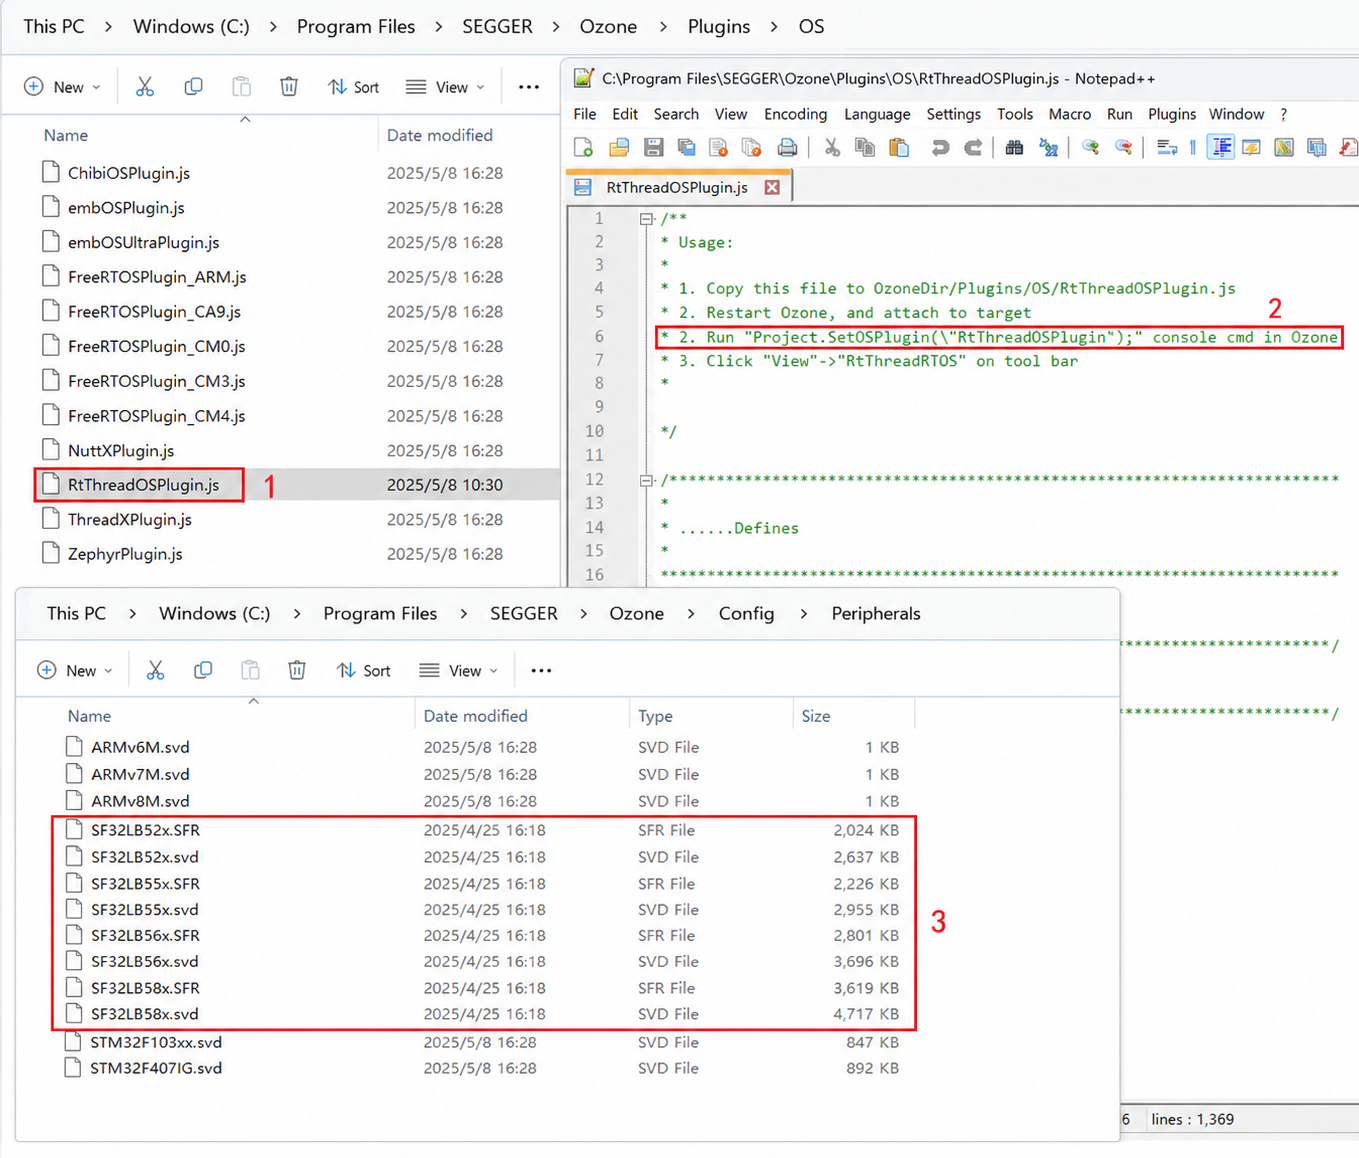Click the Close All icon in Notepad++ toolbar

(x=752, y=148)
